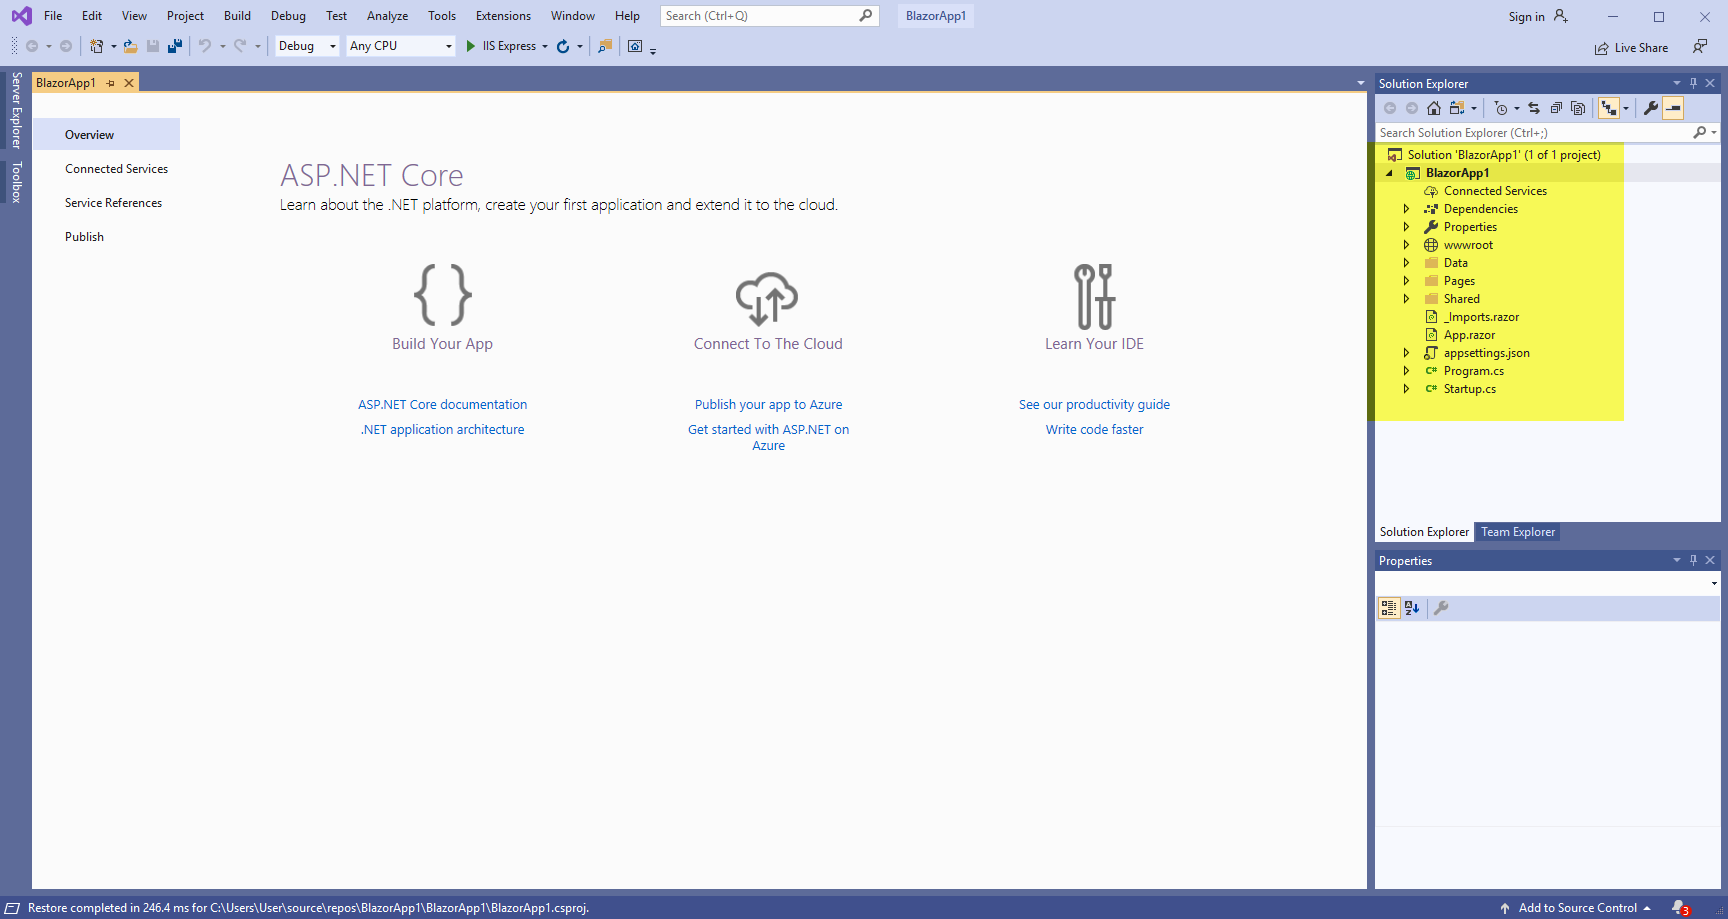Click the Home icon in Solution Explorer
This screenshot has width=1728, height=919.
coord(1434,108)
